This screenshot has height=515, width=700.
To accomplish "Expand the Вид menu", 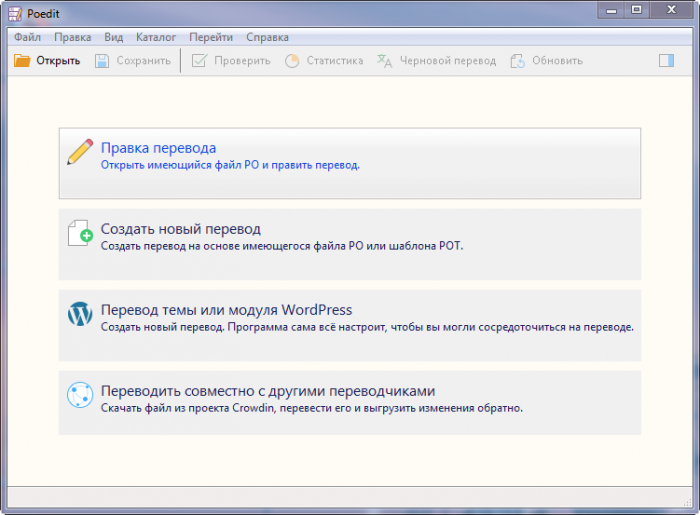I will point(114,37).
